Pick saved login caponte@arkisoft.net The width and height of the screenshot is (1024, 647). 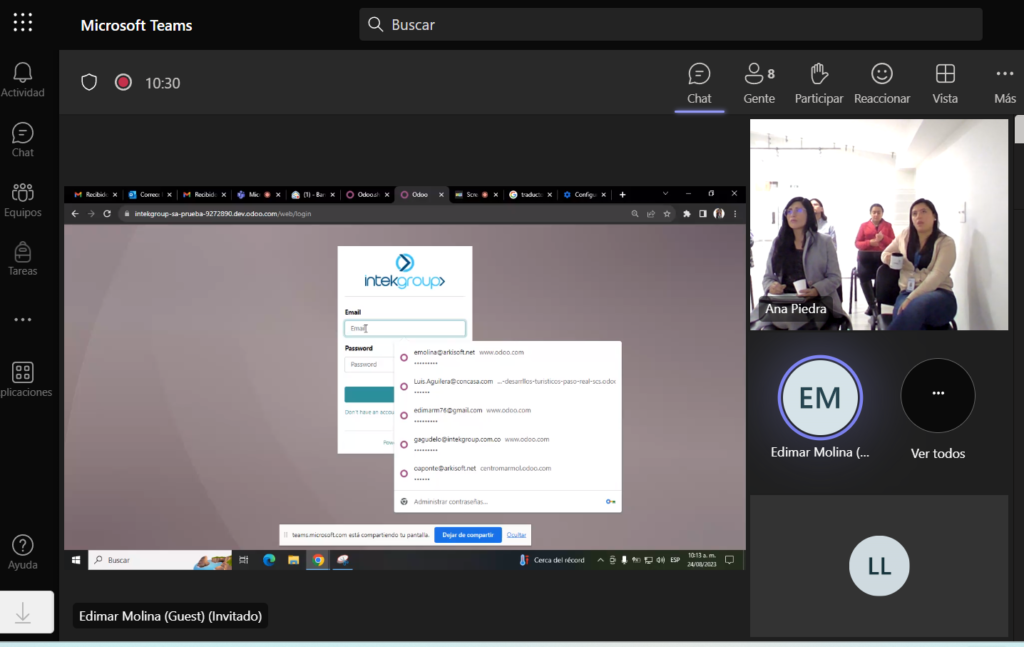[x=507, y=473]
